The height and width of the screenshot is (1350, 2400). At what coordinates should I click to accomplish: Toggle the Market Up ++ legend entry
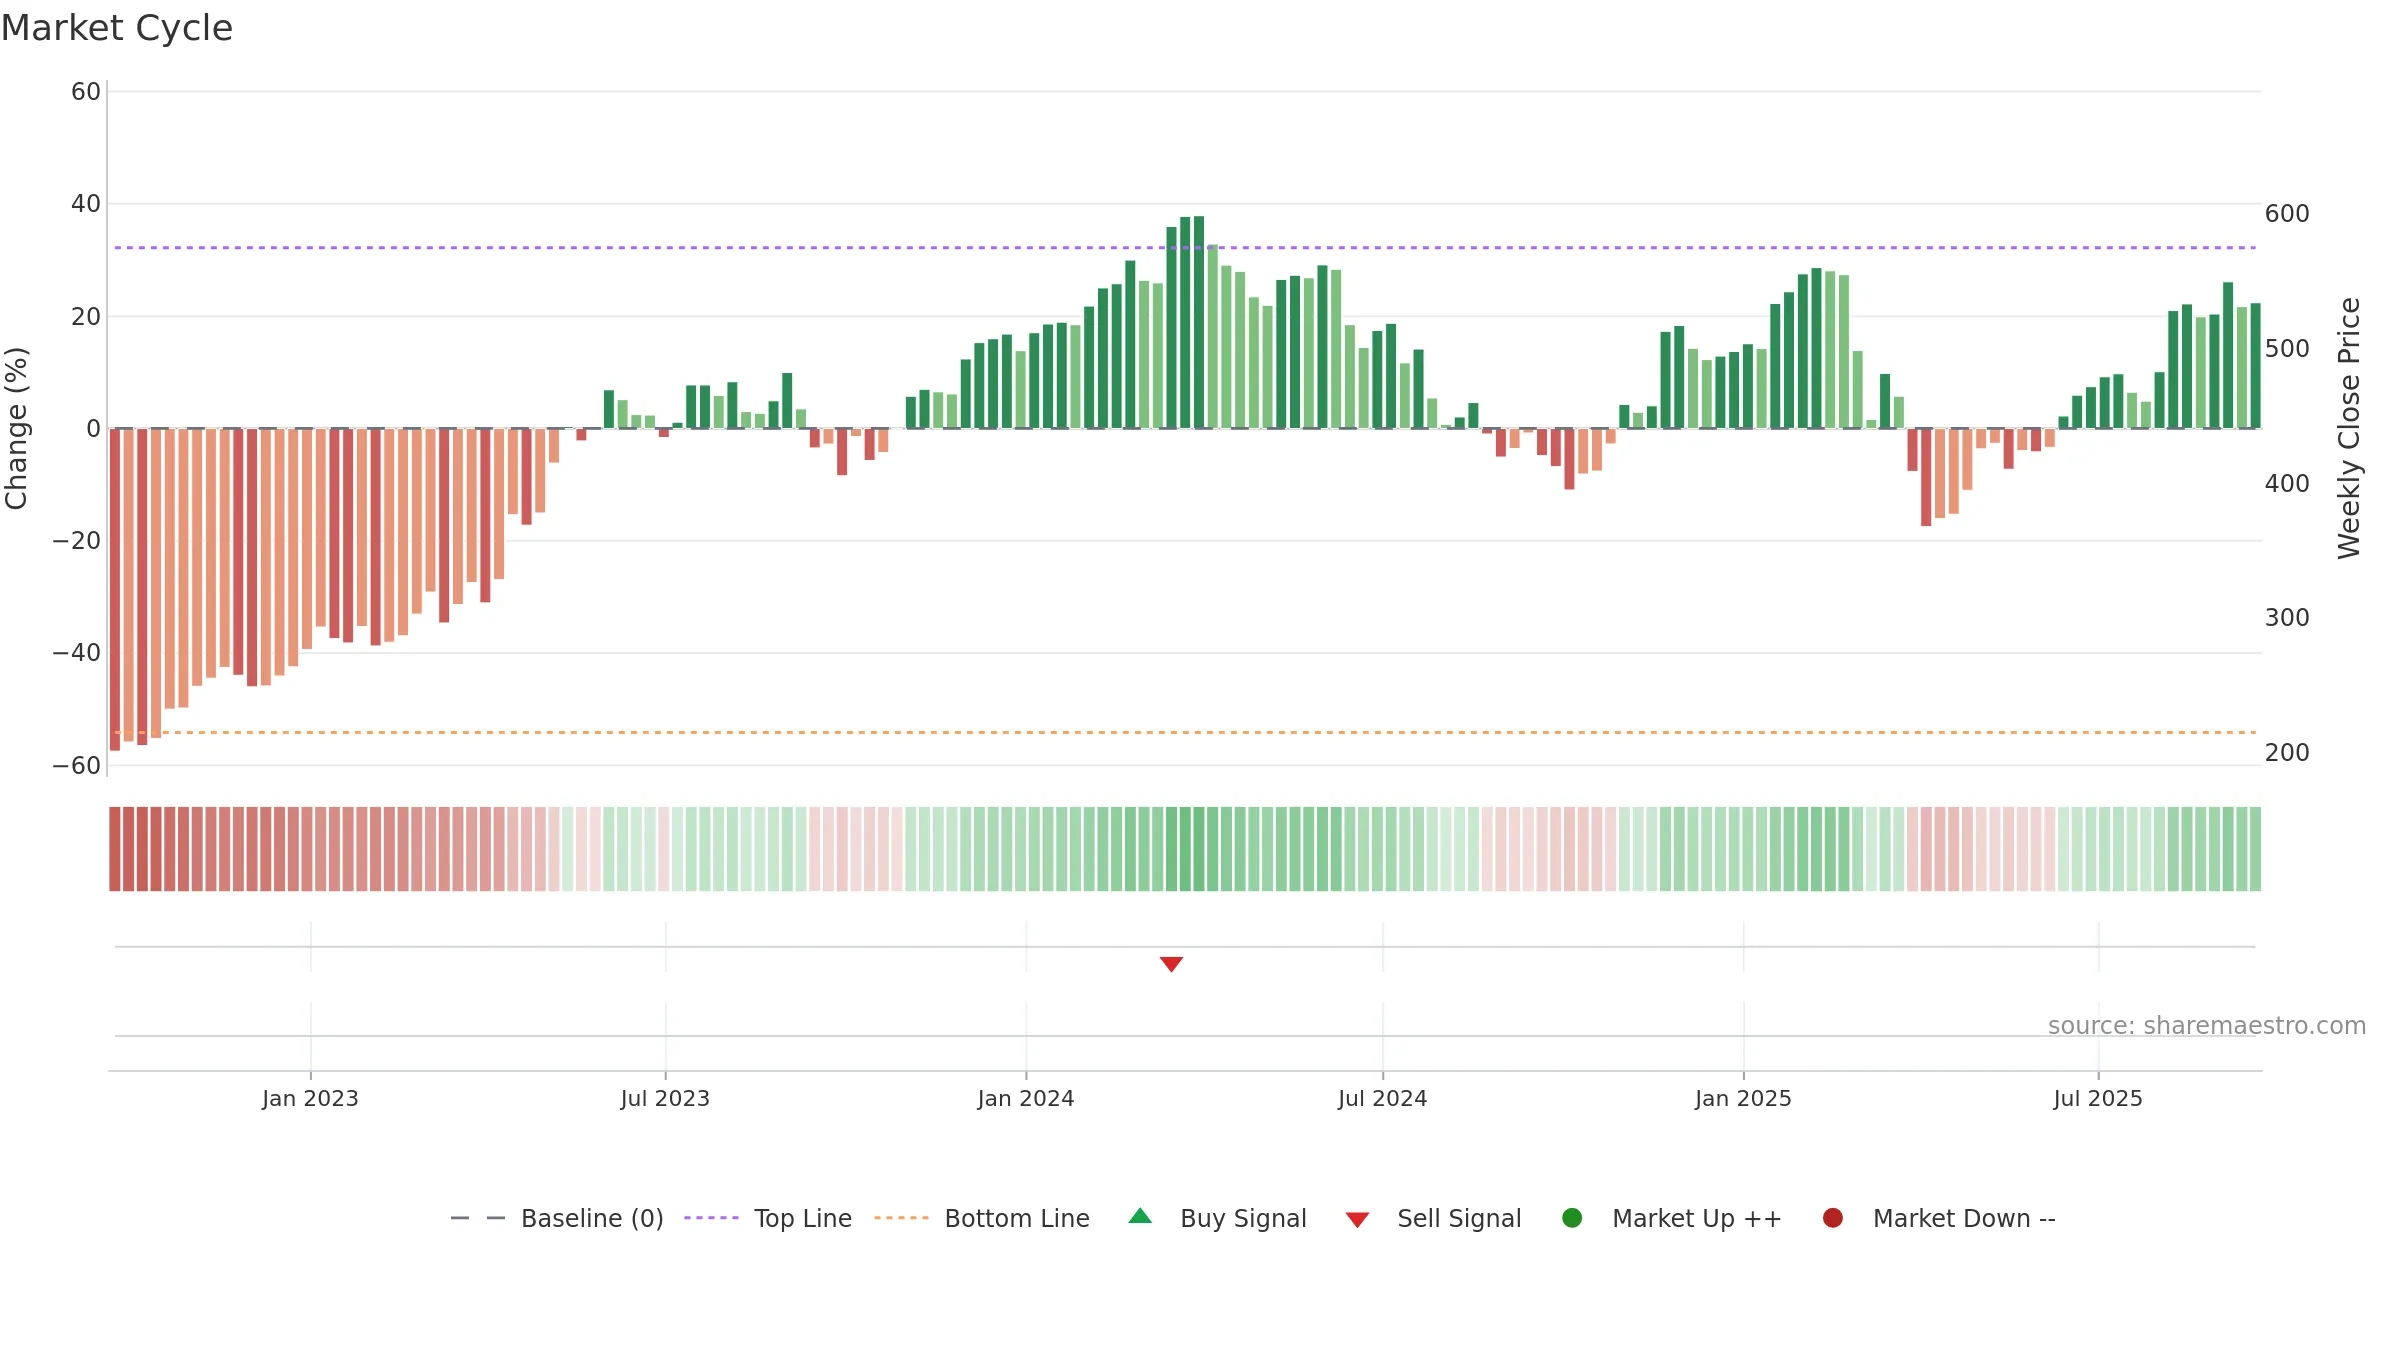click(1671, 1218)
